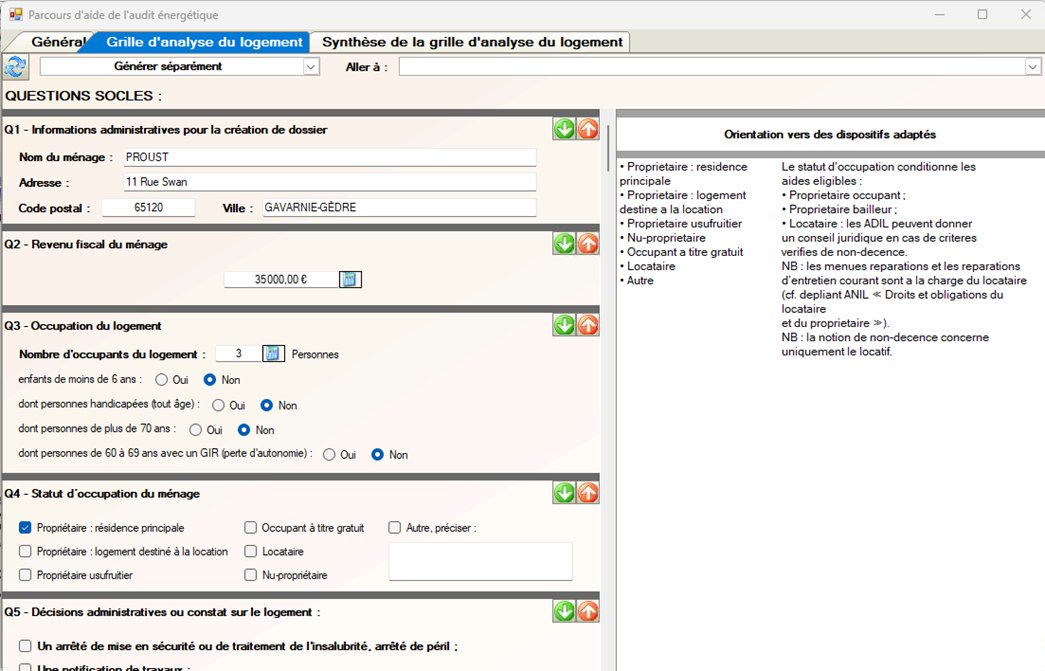The height and width of the screenshot is (671, 1045).
Task: Uncheck Propriétaire : résidence principale
Action: pos(26,528)
